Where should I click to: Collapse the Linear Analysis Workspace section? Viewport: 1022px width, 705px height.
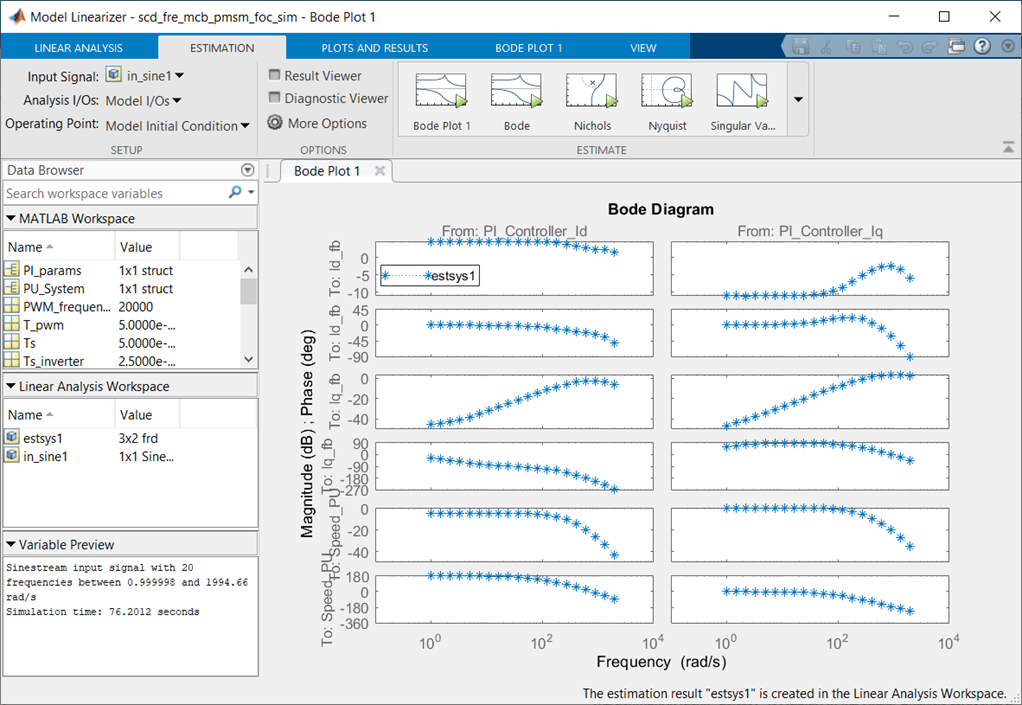[x=10, y=386]
